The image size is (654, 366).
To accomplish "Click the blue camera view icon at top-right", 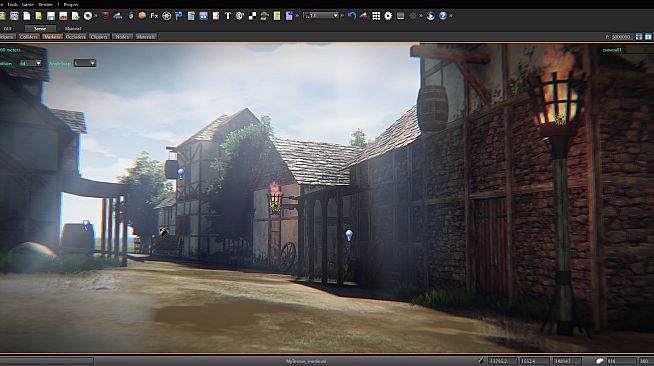I will (648, 37).
